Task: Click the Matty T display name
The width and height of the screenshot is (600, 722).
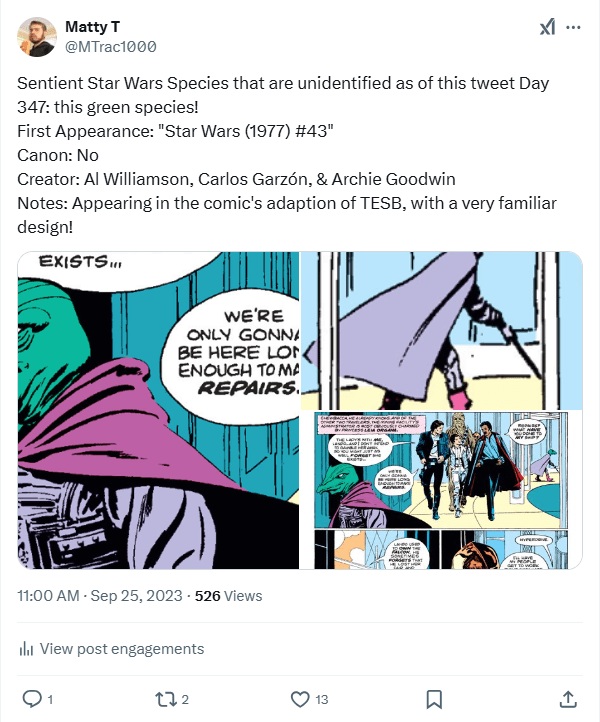Action: 95,25
